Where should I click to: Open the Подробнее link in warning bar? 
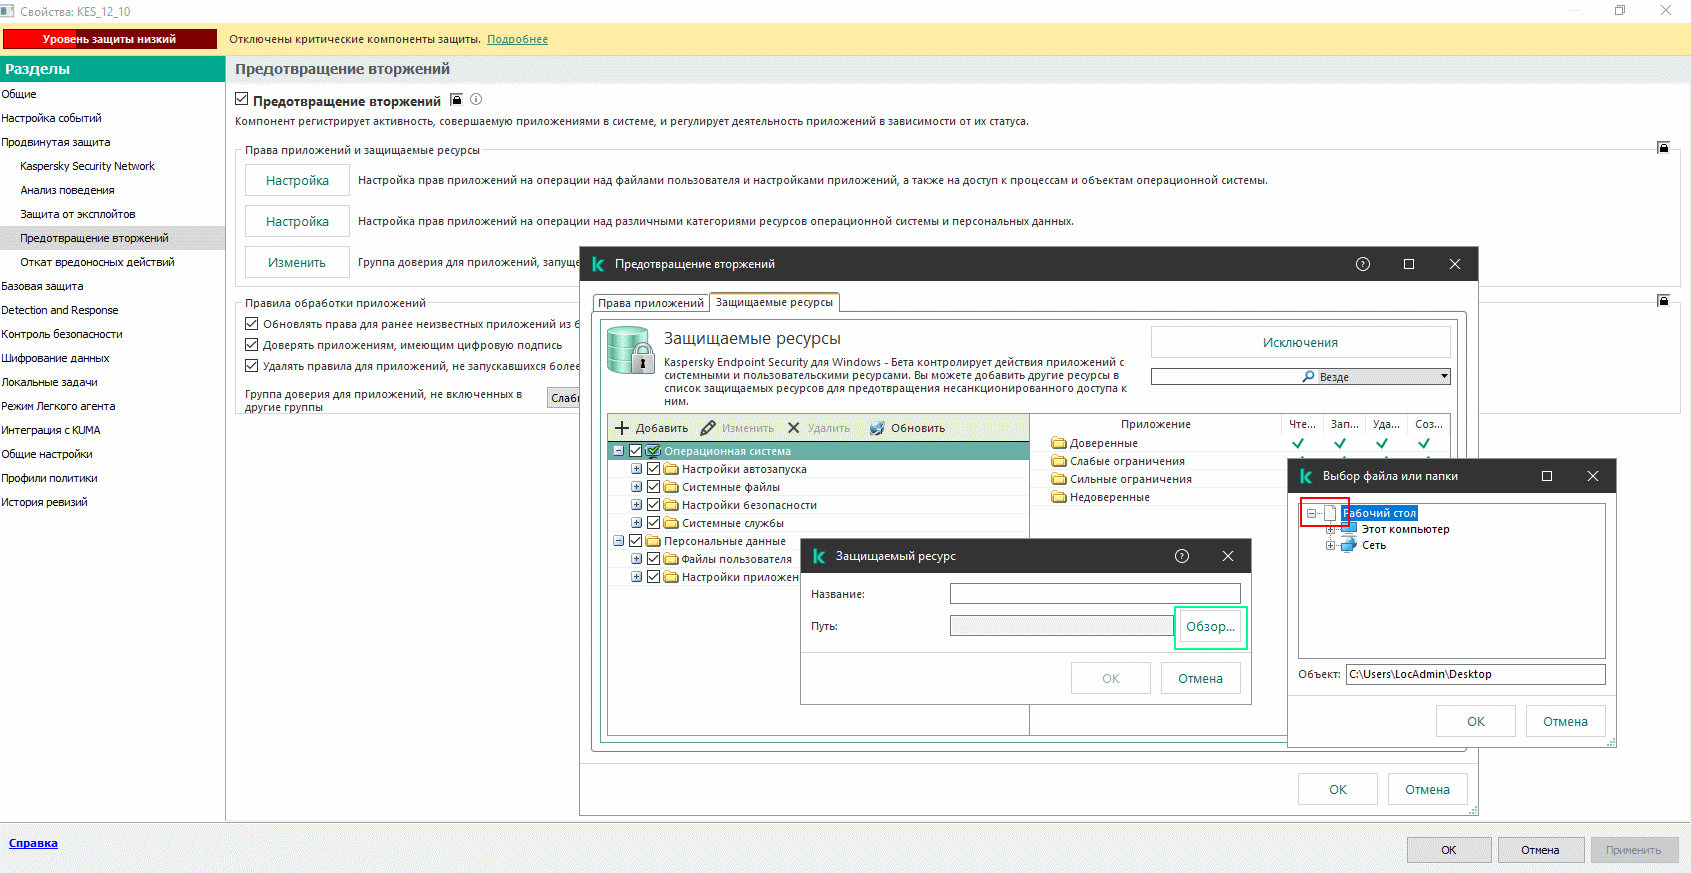click(x=517, y=40)
